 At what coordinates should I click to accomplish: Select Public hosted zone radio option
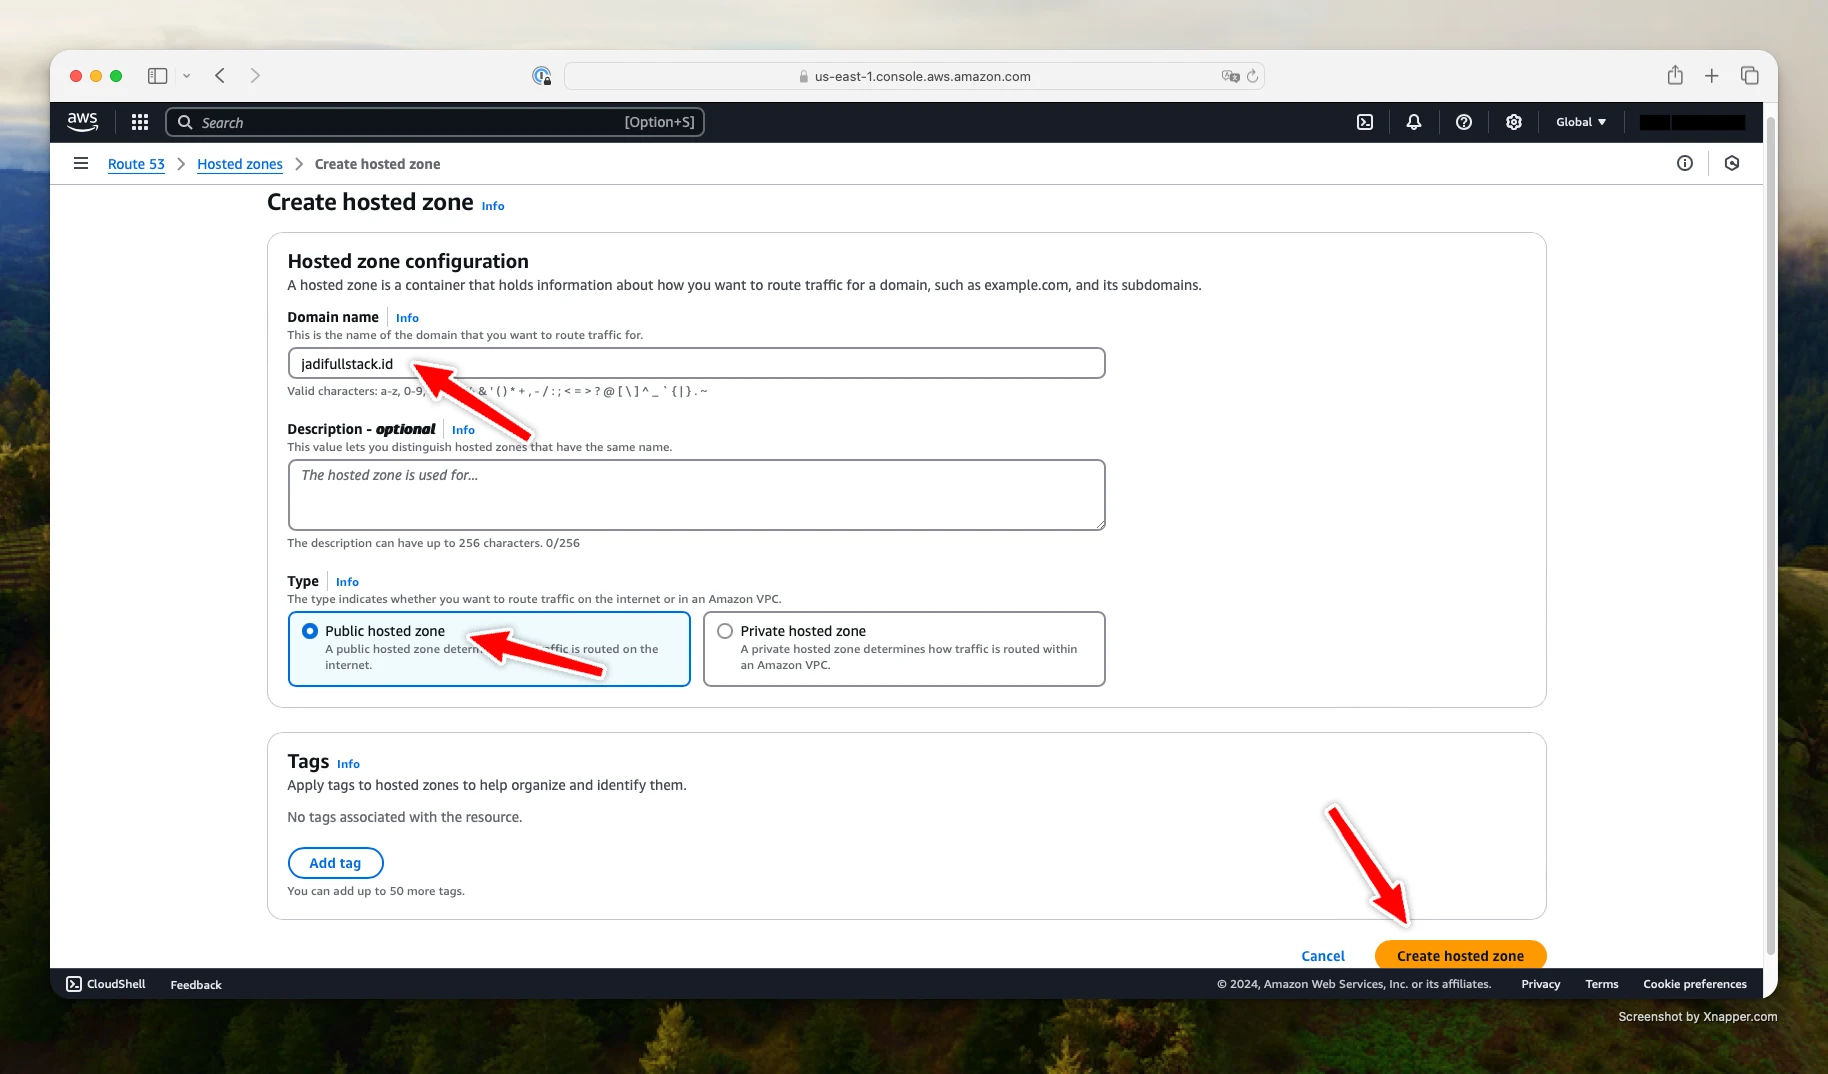click(310, 631)
